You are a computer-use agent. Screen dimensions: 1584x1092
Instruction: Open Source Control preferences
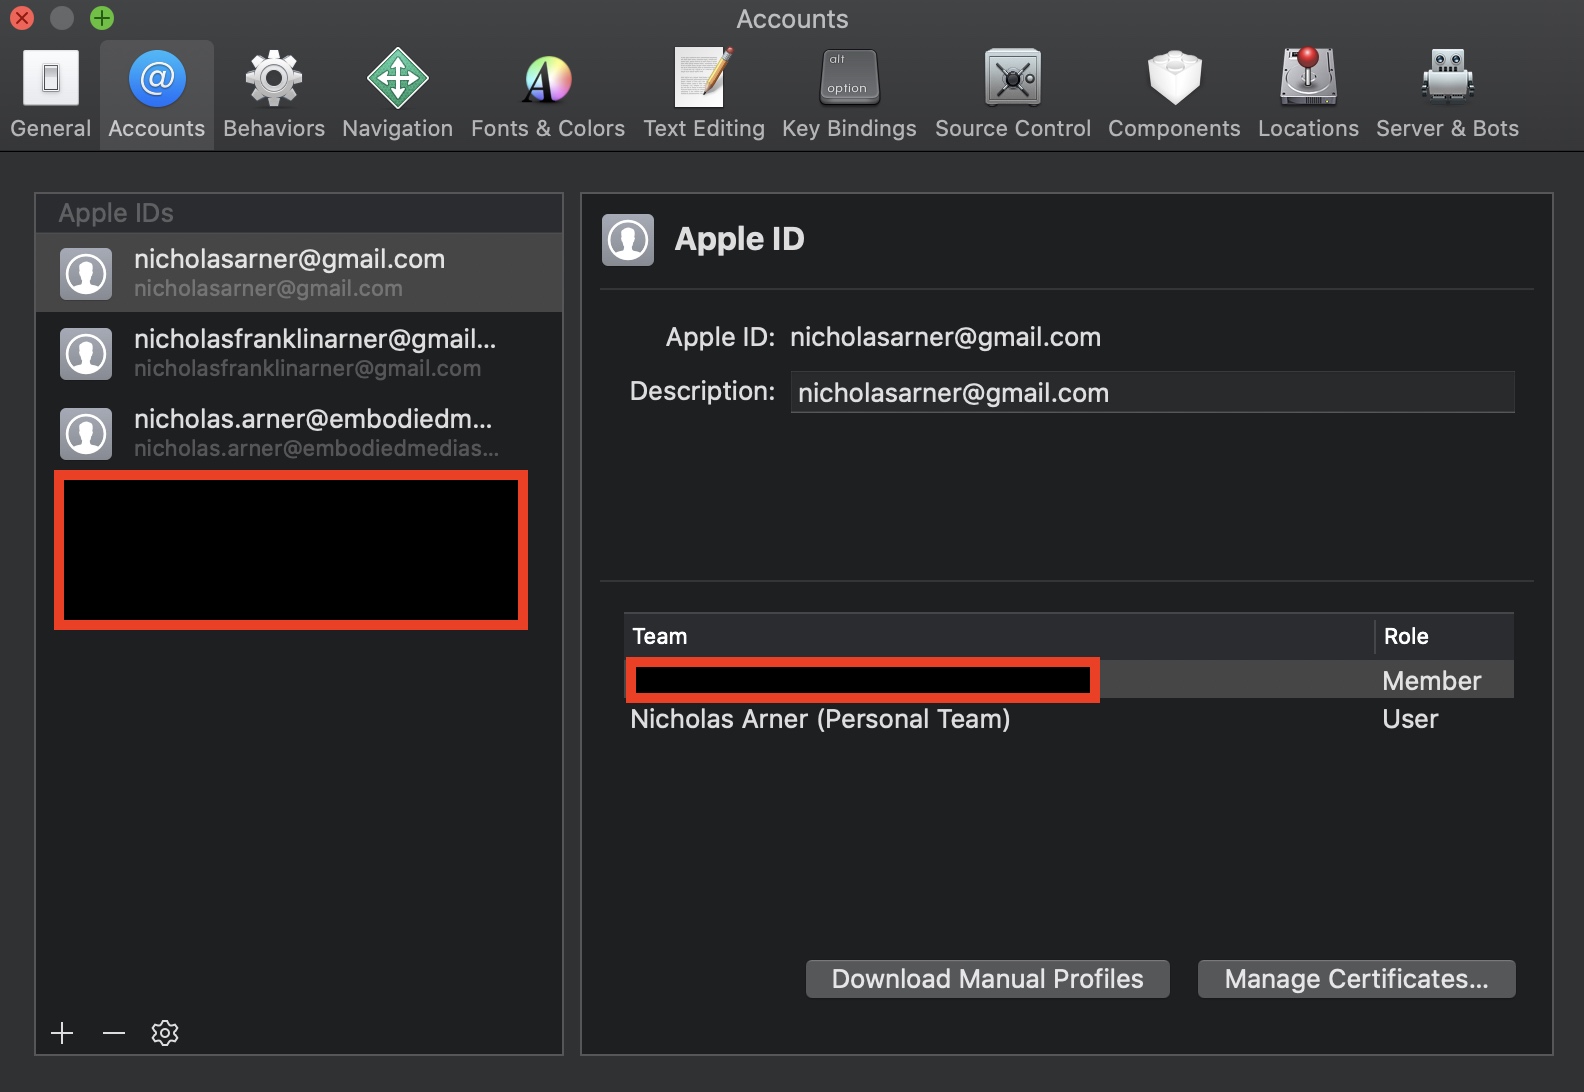click(x=1013, y=95)
